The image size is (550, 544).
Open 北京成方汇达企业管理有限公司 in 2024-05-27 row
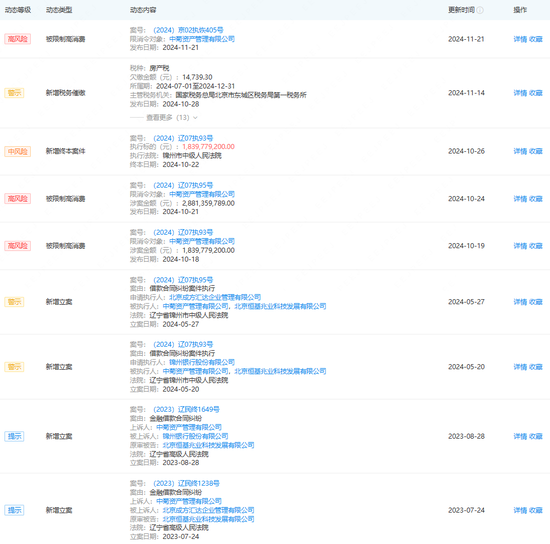coord(215,297)
